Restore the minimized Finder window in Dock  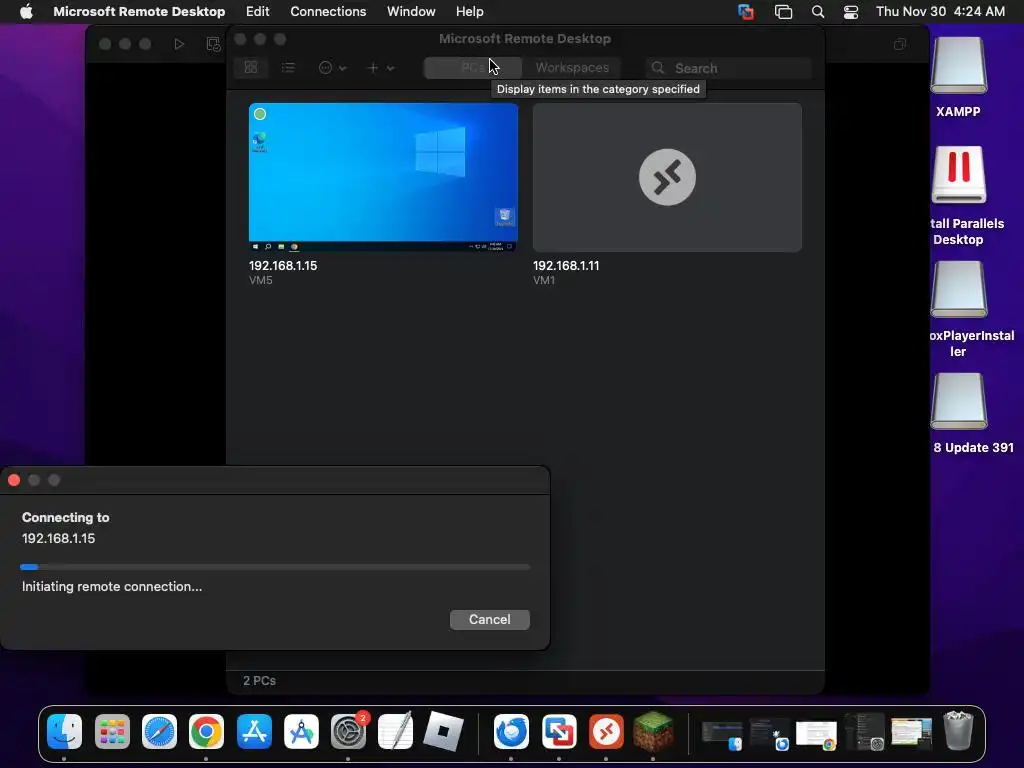point(722,734)
